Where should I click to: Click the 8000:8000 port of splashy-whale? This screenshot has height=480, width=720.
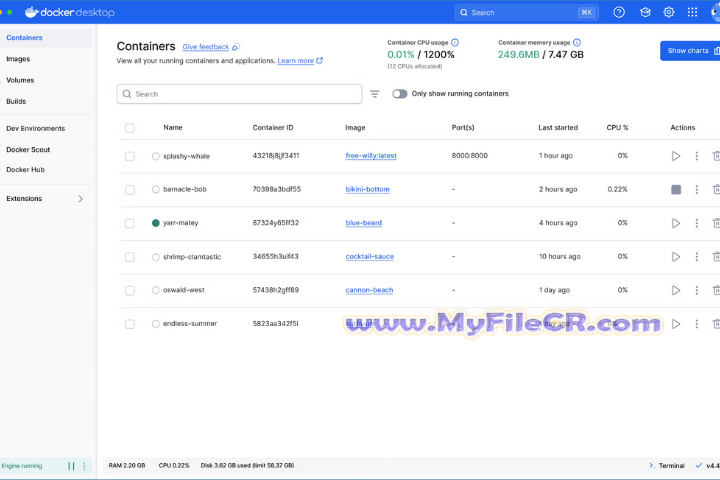point(469,156)
